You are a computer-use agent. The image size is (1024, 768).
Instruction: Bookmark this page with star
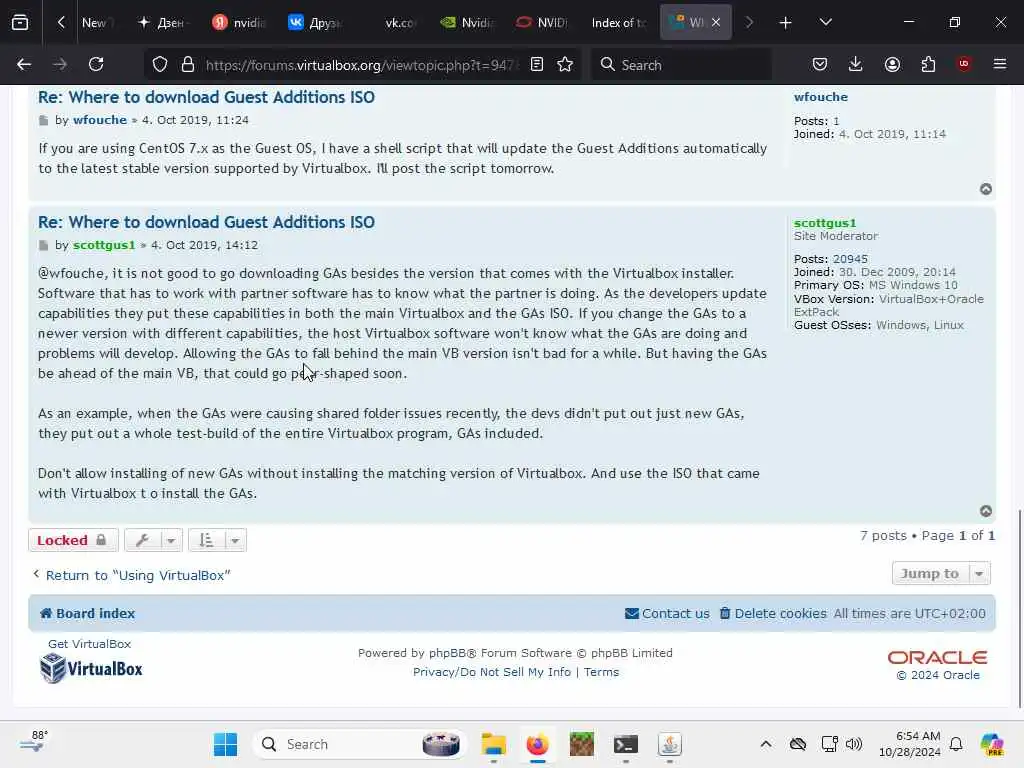pos(565,64)
